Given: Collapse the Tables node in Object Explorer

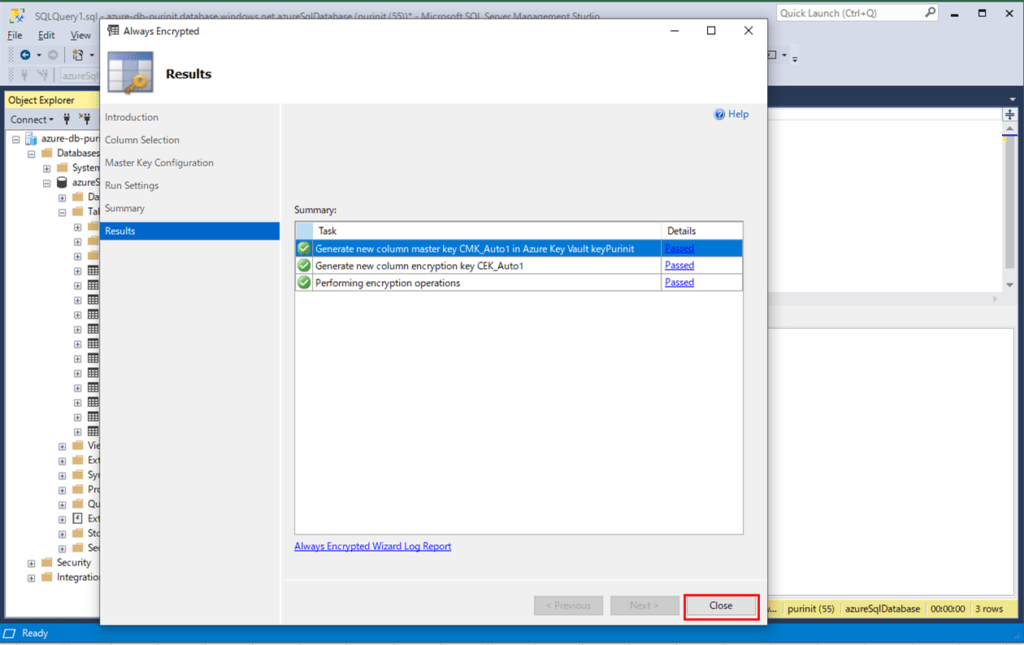Looking at the screenshot, I should [62, 211].
